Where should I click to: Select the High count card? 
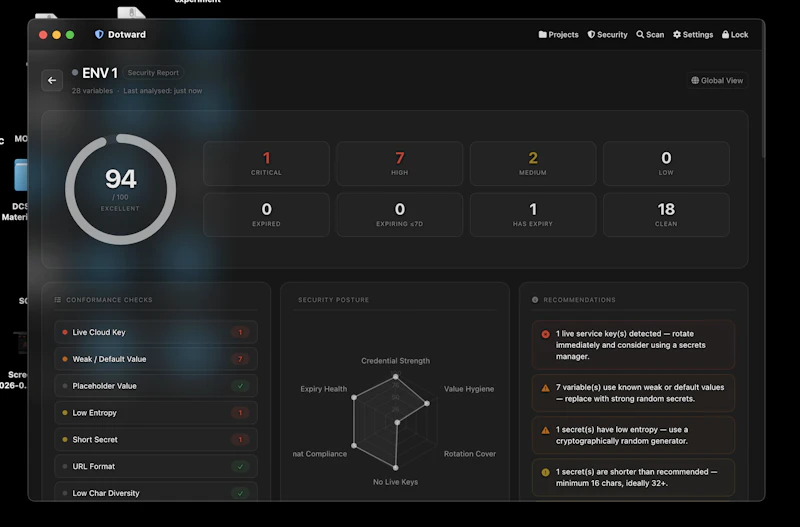(399, 164)
